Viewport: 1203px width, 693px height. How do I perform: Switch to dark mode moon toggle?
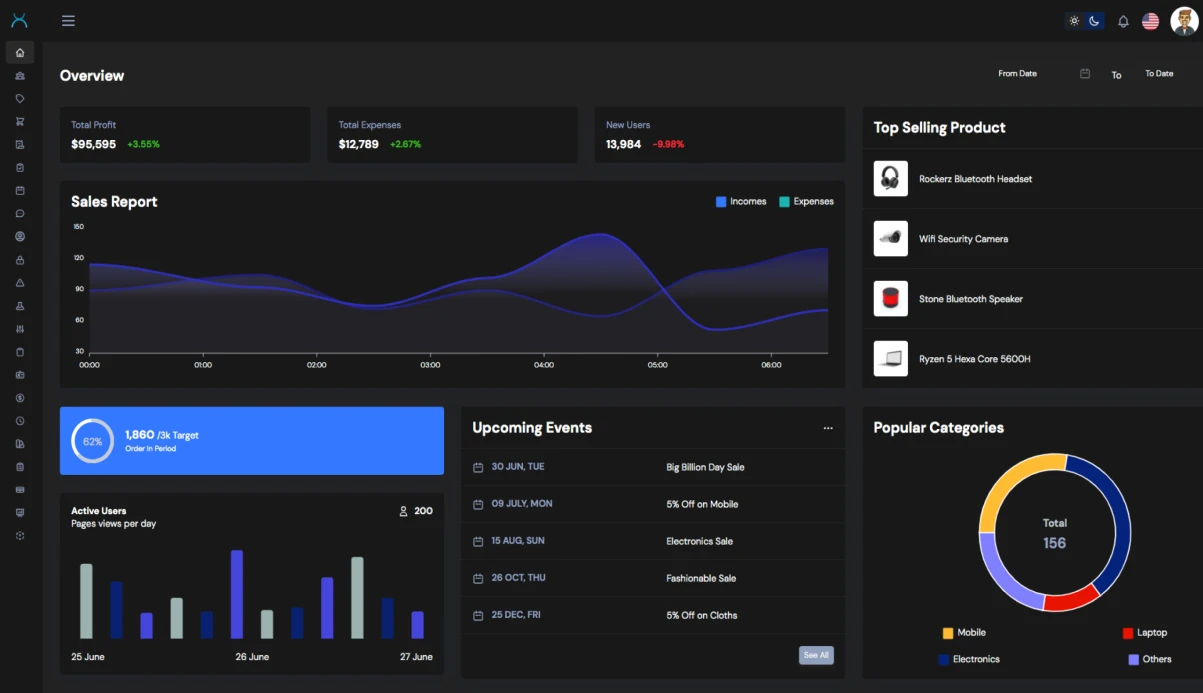tap(1095, 21)
